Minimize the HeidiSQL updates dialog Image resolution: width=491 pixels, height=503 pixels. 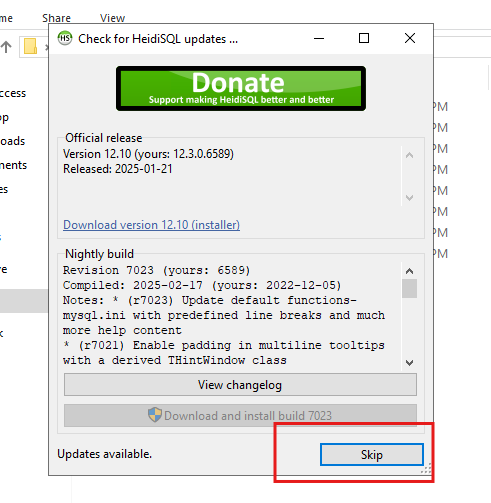click(319, 38)
